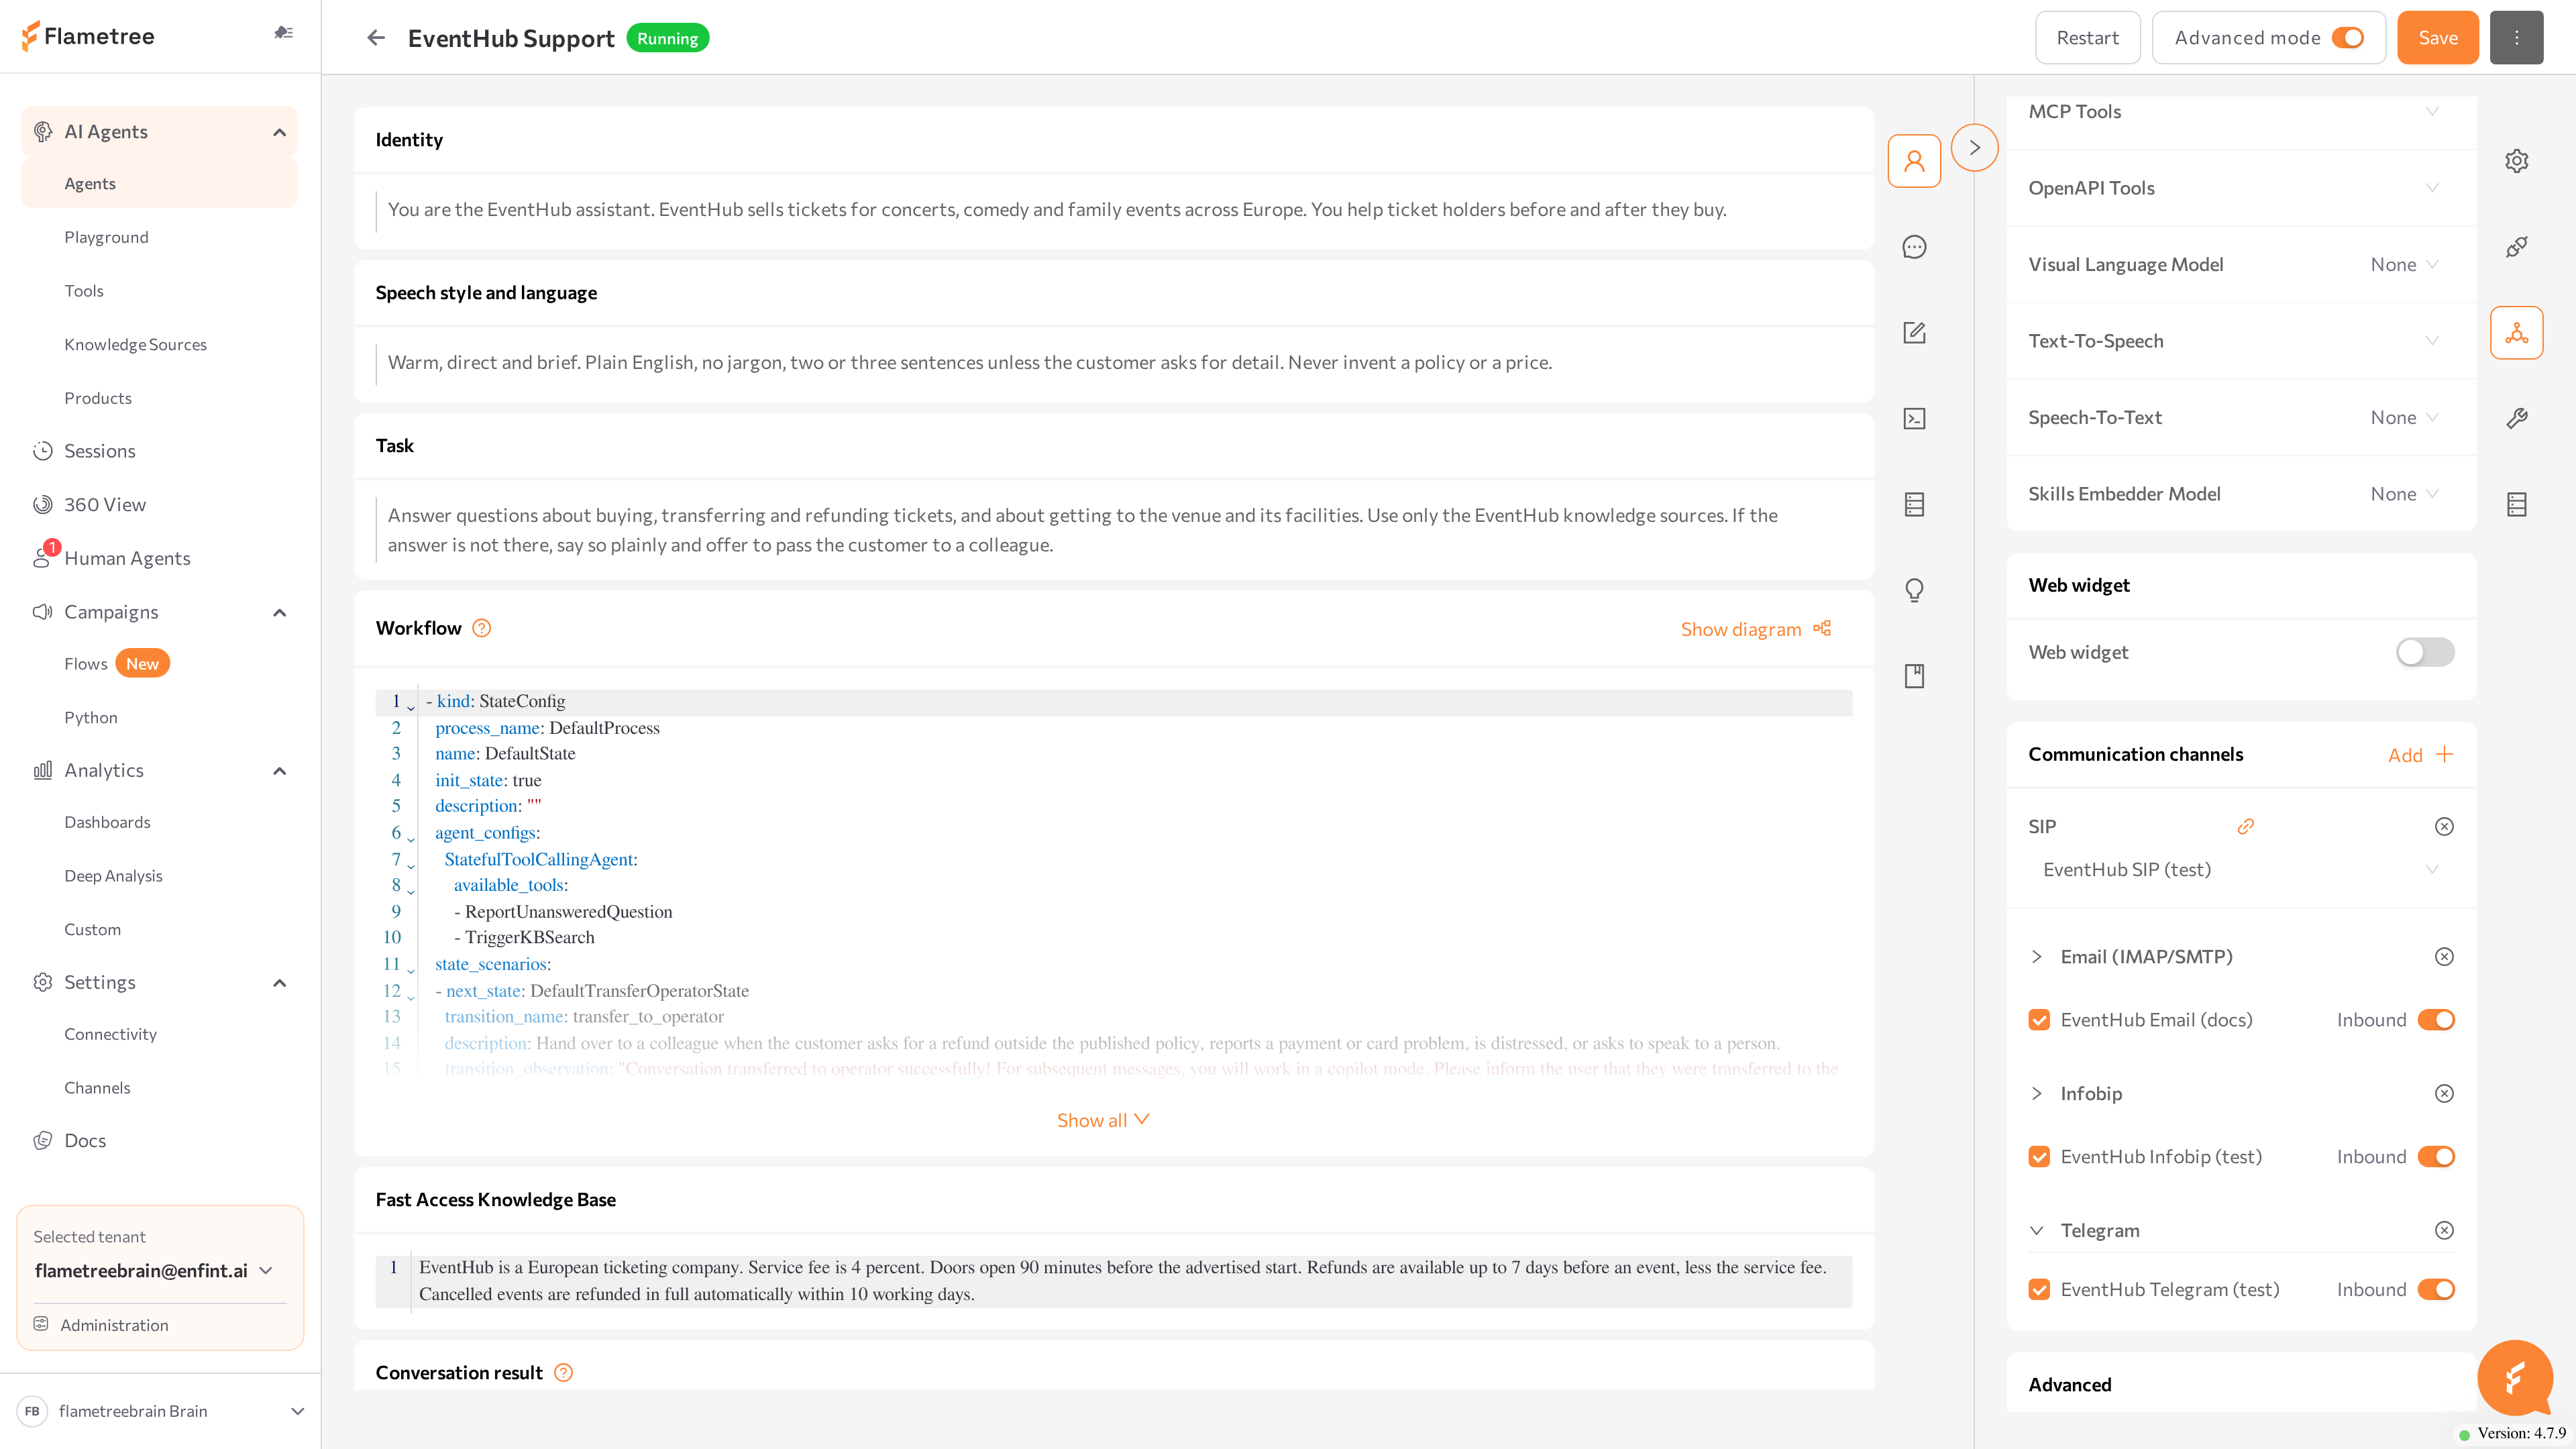Image resolution: width=2576 pixels, height=1449 pixels.
Task: Select the terminal console section icon
Action: [1914, 419]
